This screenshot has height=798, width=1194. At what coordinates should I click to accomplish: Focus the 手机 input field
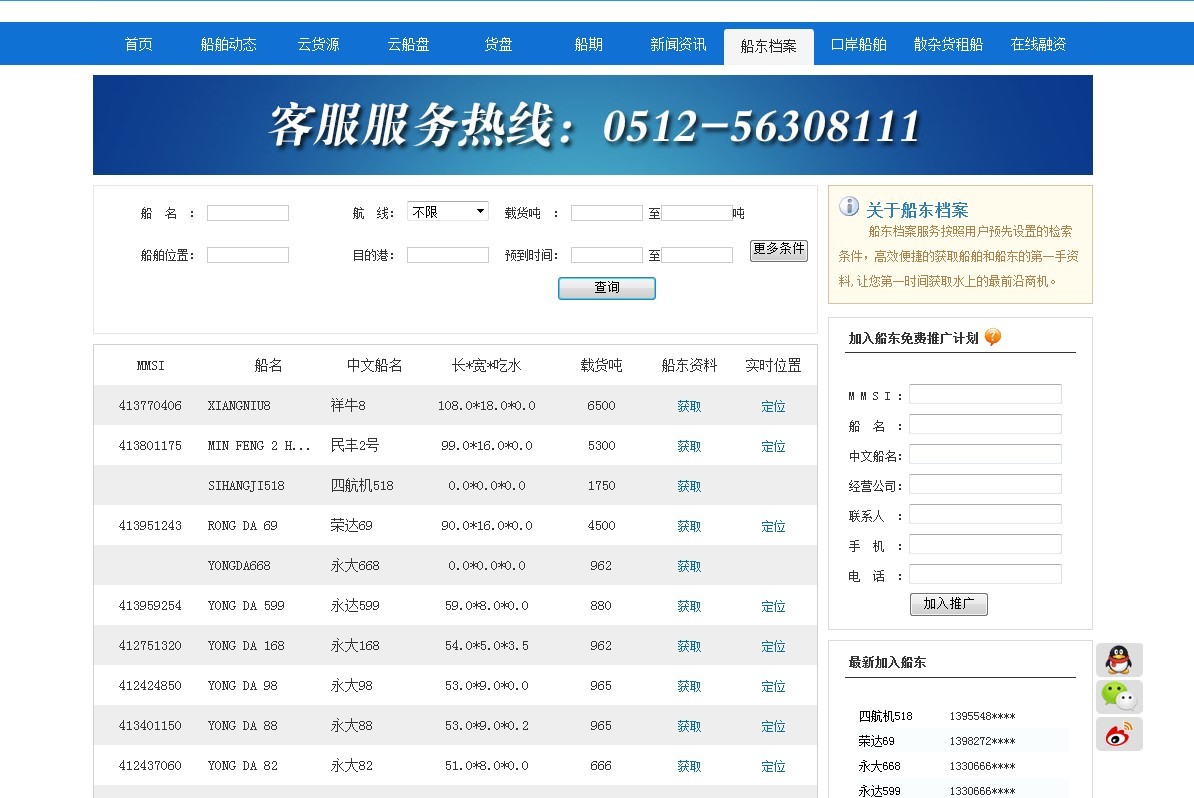pyautogui.click(x=985, y=544)
